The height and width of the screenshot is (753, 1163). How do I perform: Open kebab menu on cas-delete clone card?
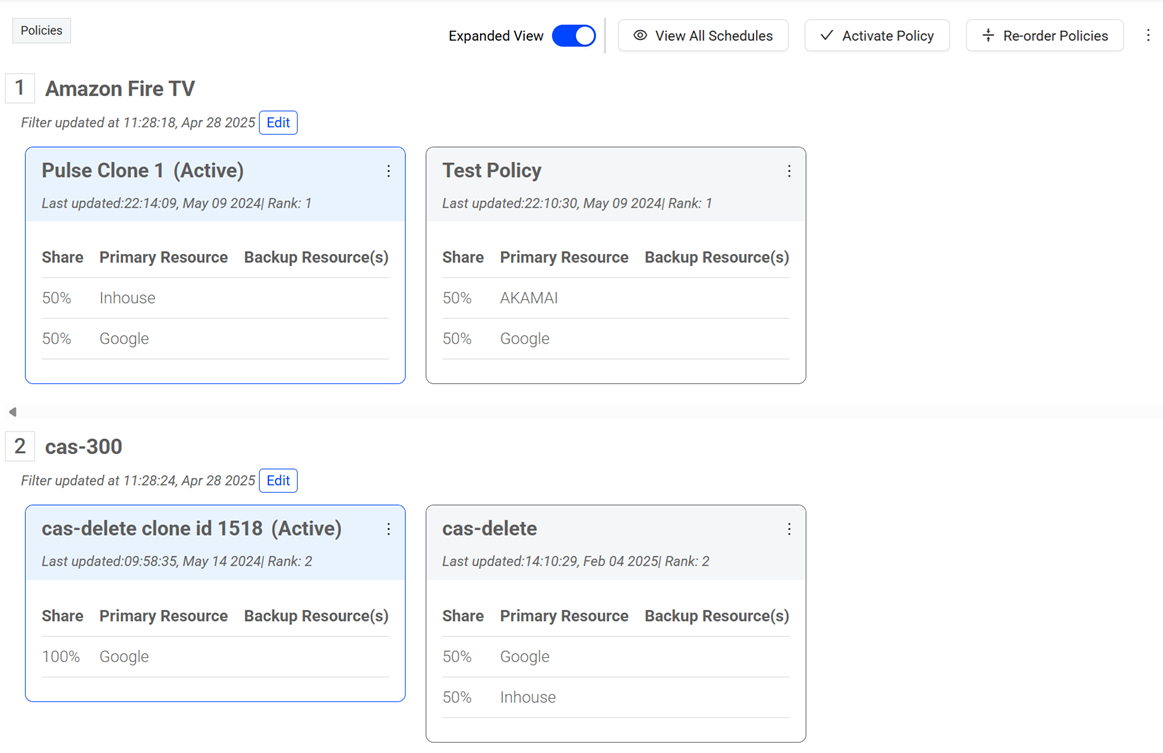pos(389,529)
